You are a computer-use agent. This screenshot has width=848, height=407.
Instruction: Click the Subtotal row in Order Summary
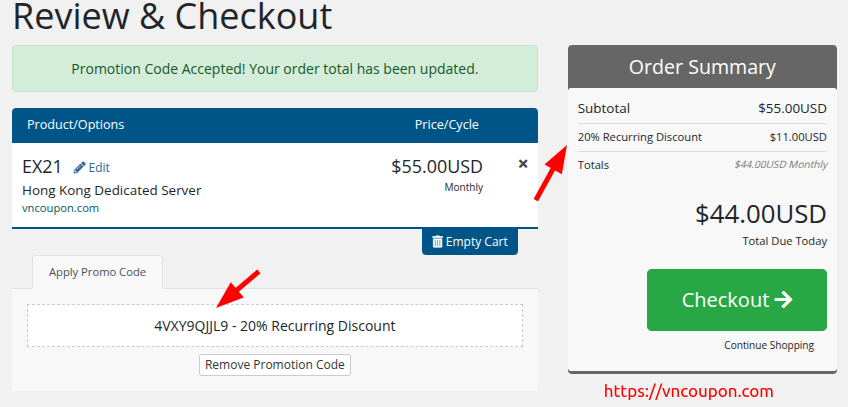tap(702, 108)
